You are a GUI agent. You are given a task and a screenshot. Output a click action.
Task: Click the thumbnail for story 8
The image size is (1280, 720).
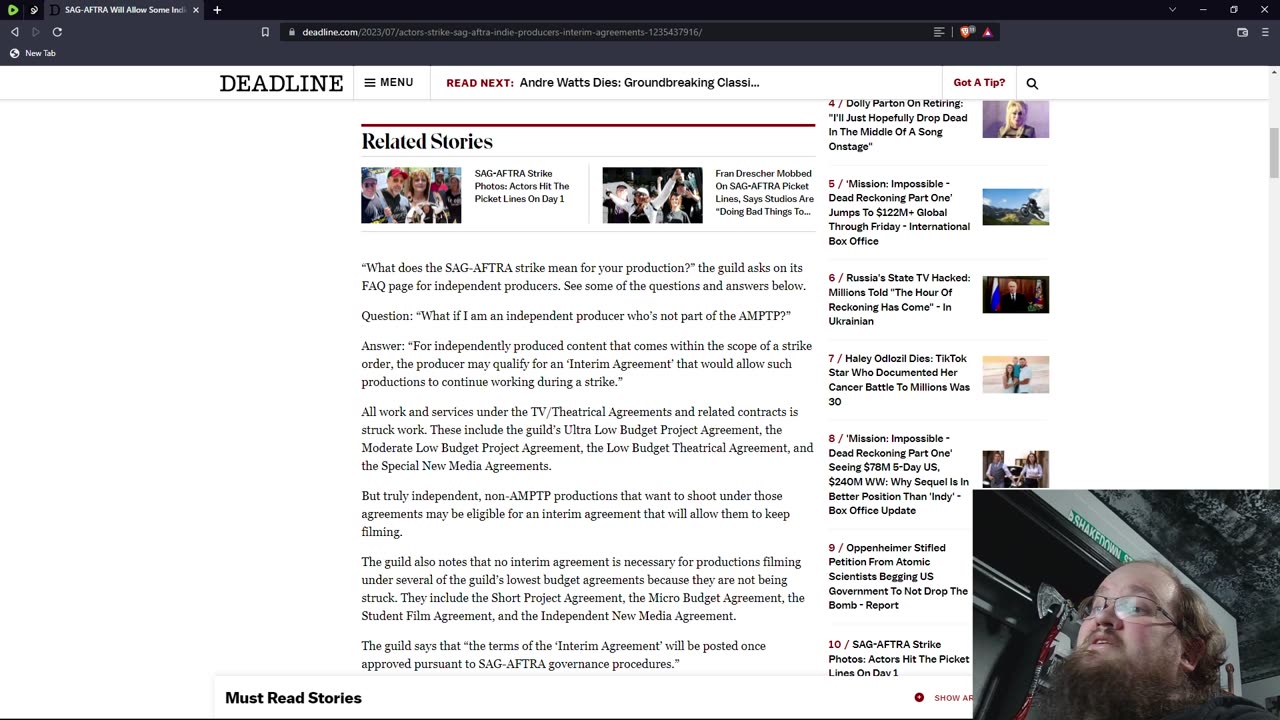(1015, 469)
